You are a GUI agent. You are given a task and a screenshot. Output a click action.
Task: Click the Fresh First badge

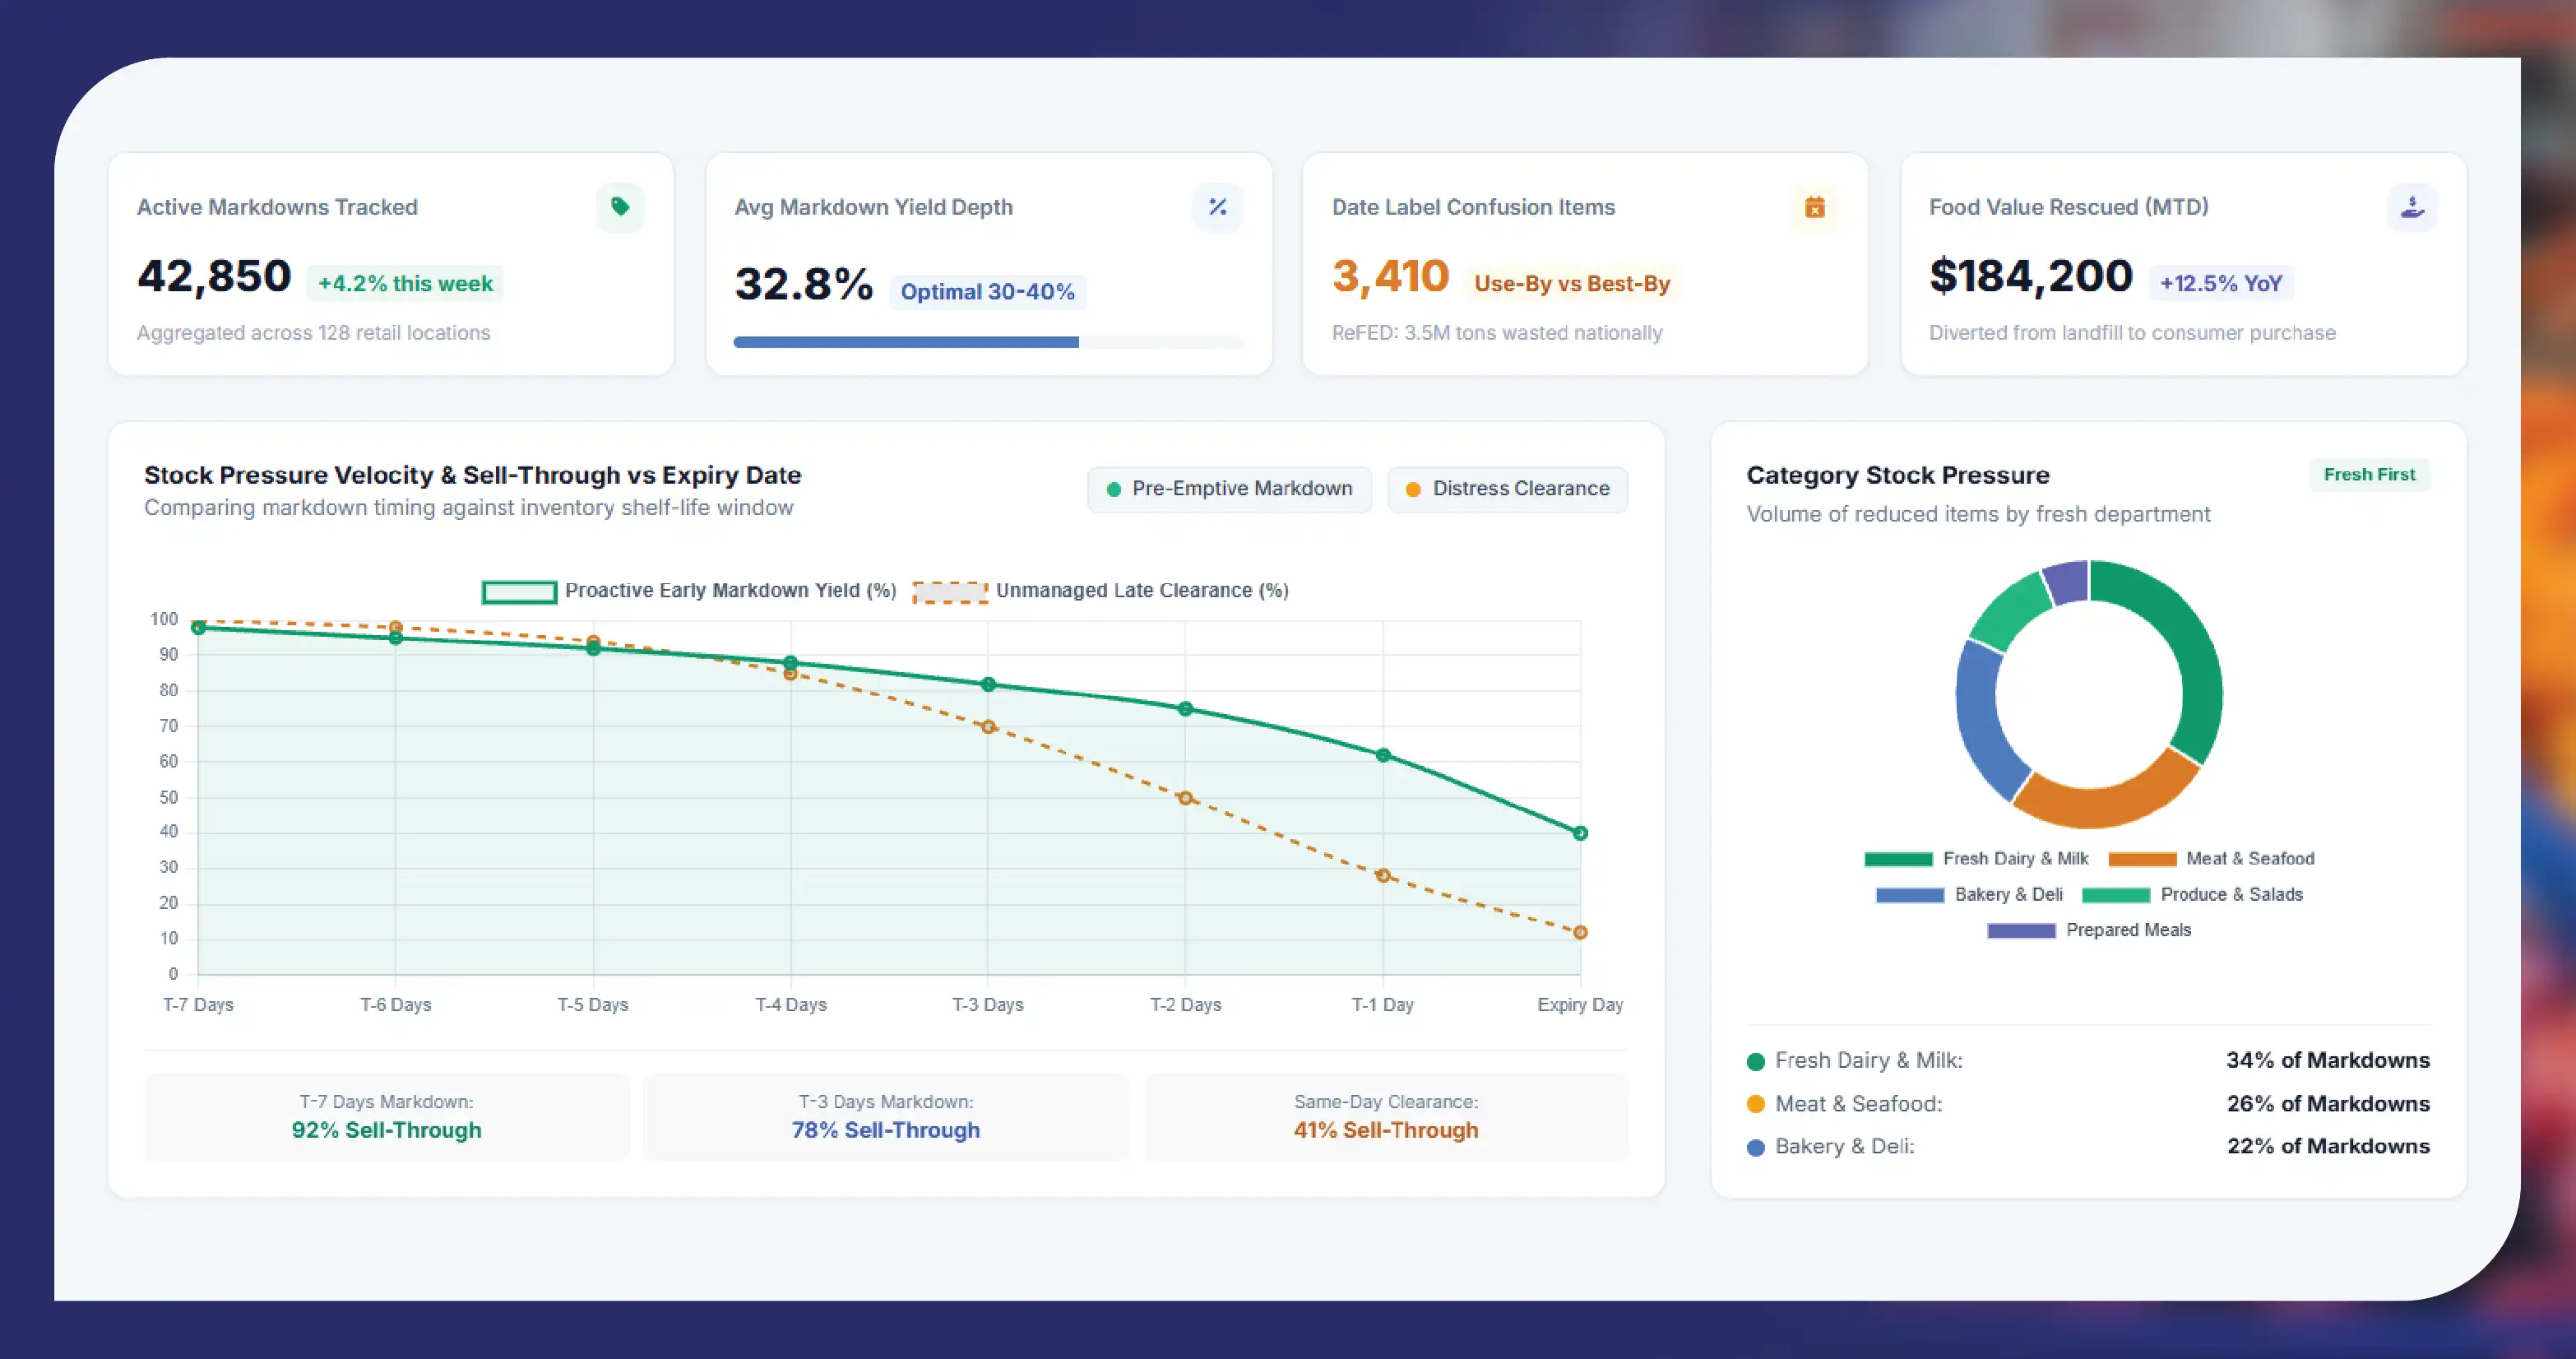click(x=2369, y=474)
